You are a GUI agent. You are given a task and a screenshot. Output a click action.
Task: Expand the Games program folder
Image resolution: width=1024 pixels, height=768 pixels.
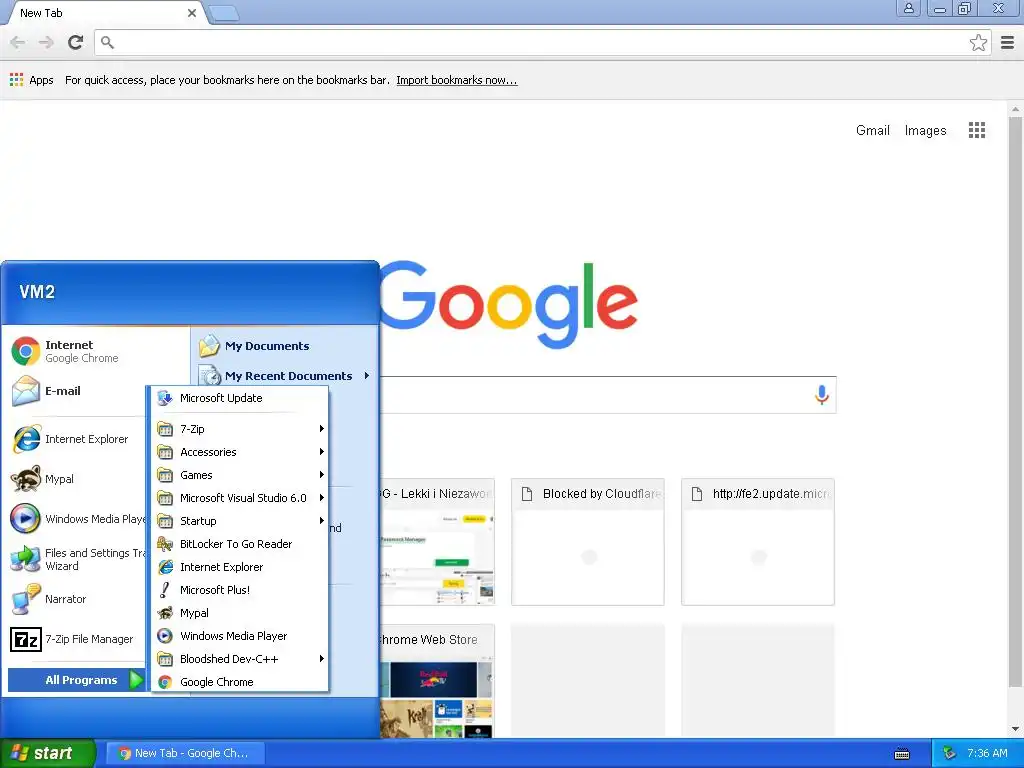click(x=240, y=475)
